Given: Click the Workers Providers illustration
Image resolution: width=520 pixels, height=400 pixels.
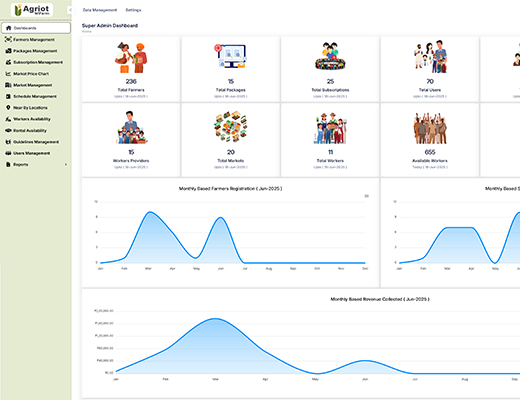Looking at the screenshot, I should (131, 127).
